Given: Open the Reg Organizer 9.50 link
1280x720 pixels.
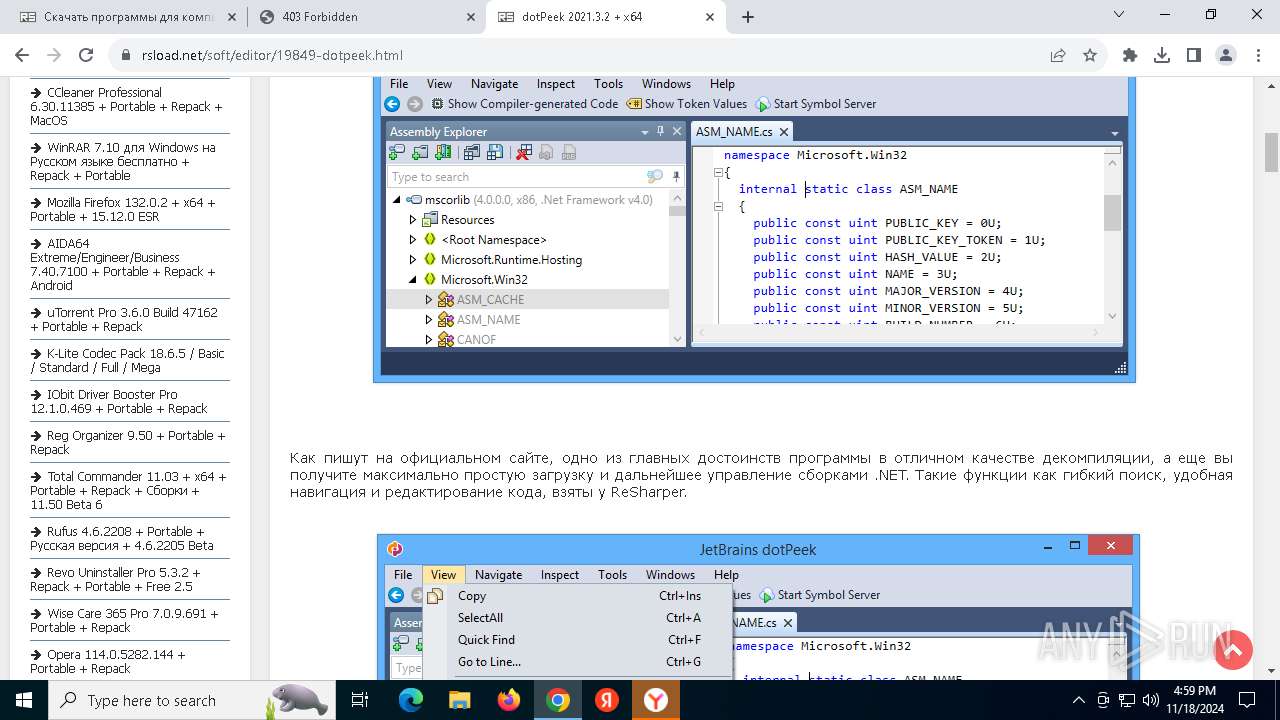Looking at the screenshot, I should pyautogui.click(x=128, y=442).
